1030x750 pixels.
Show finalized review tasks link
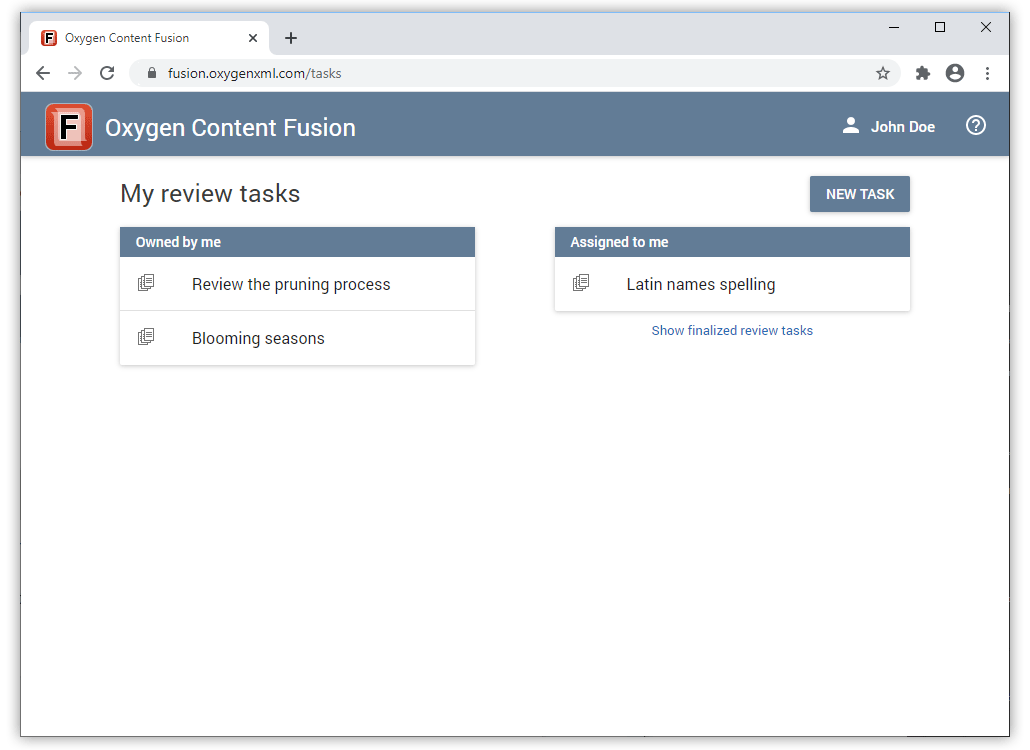tap(732, 330)
